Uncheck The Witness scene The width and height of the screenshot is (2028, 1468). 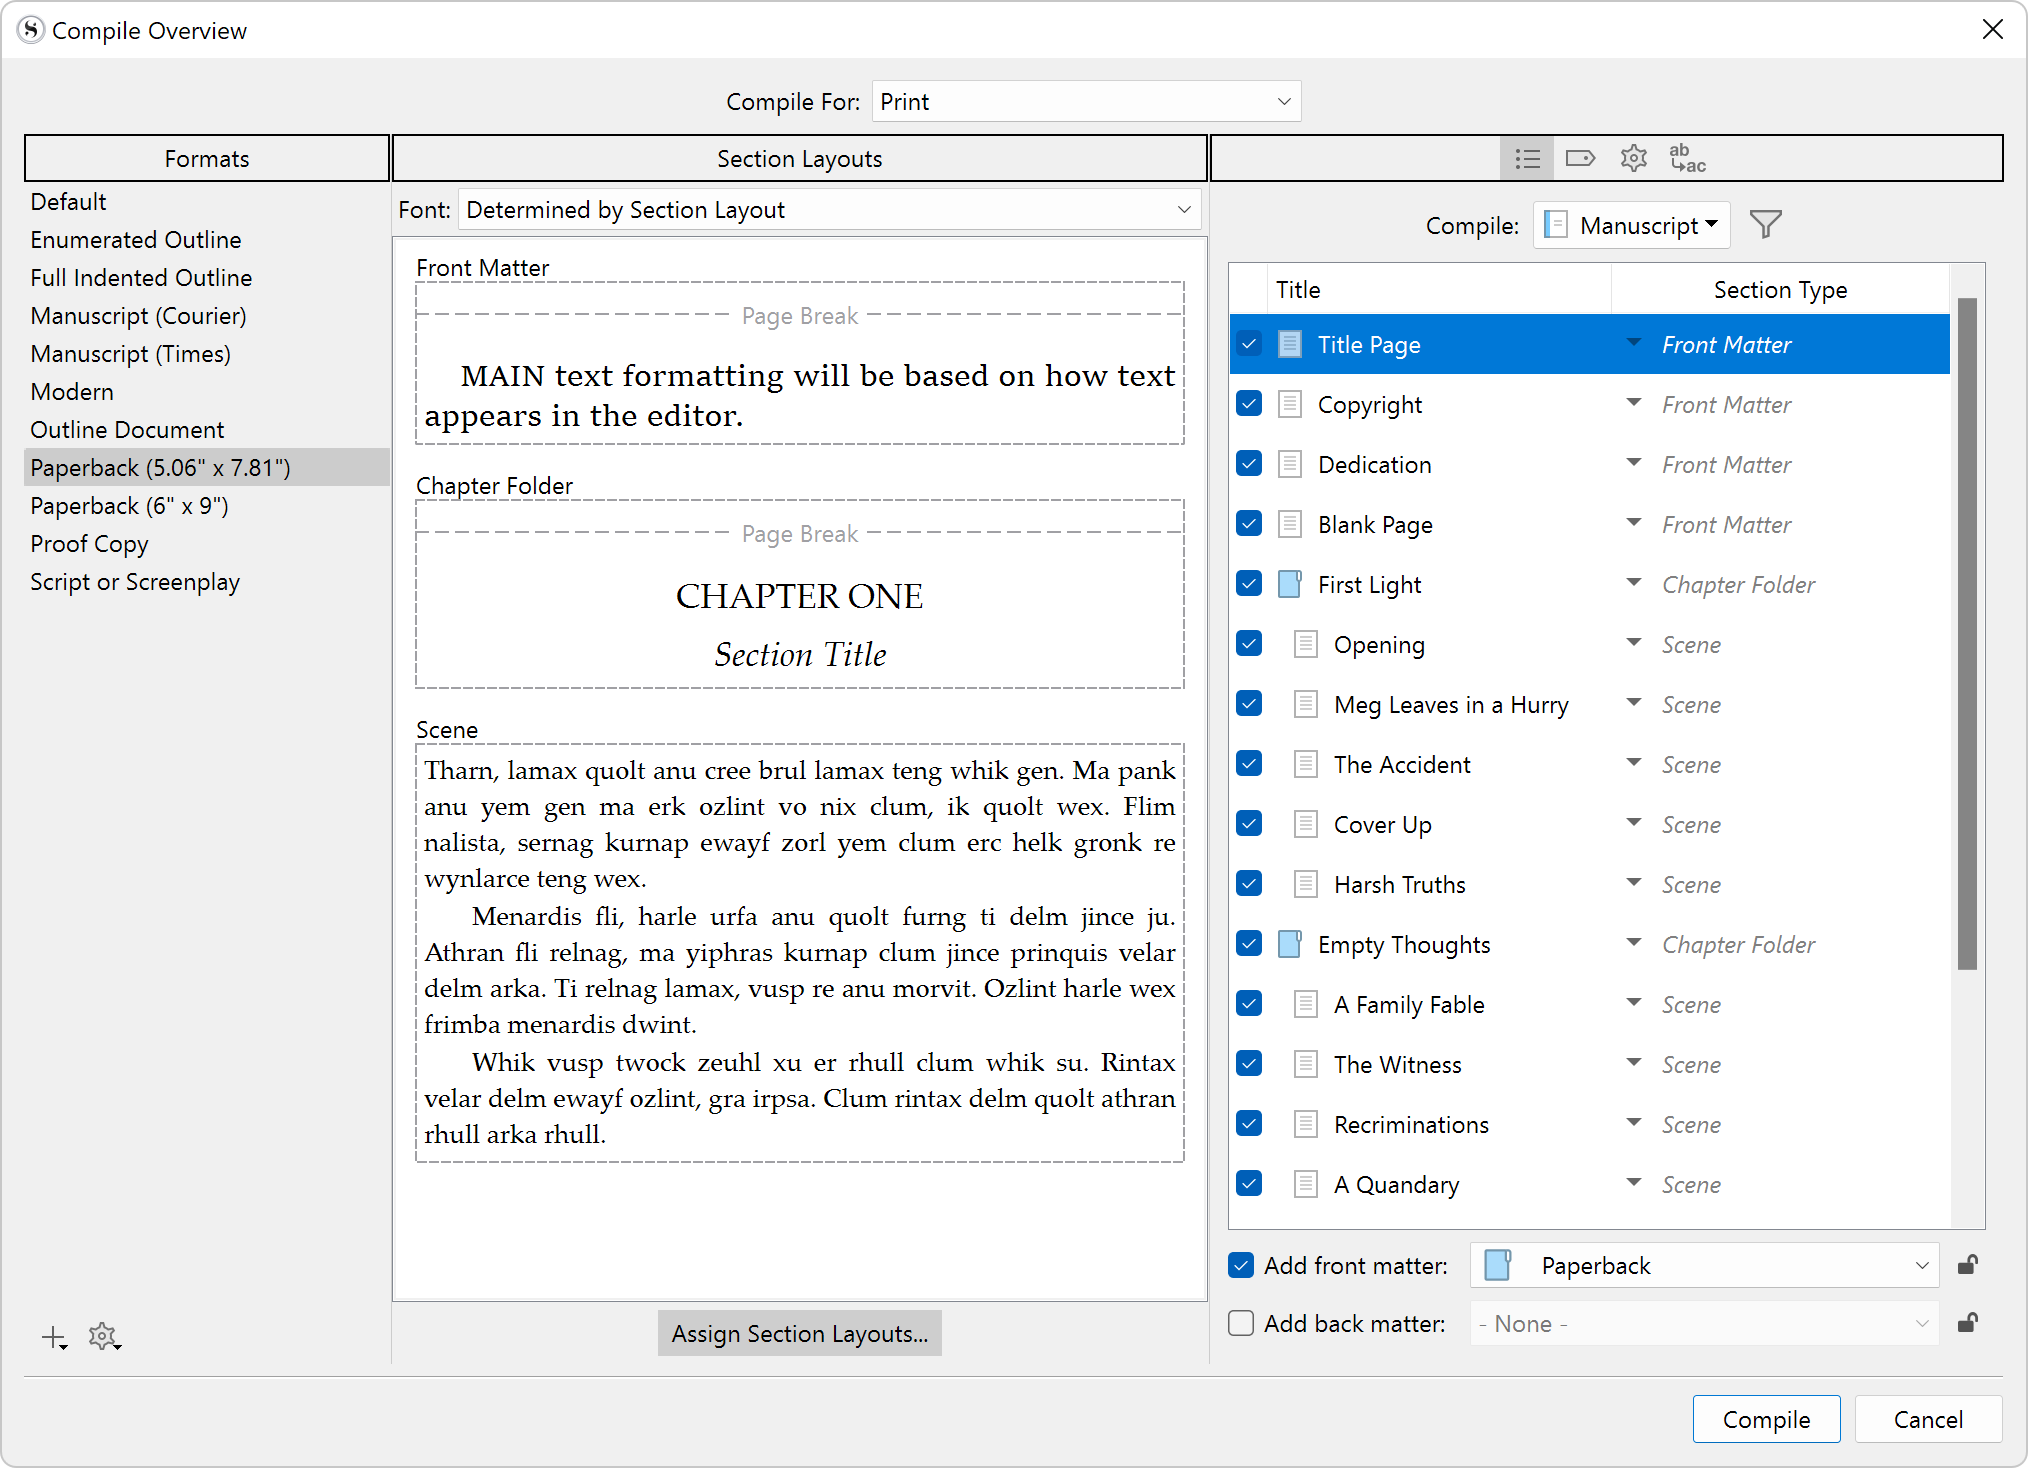[1248, 1063]
